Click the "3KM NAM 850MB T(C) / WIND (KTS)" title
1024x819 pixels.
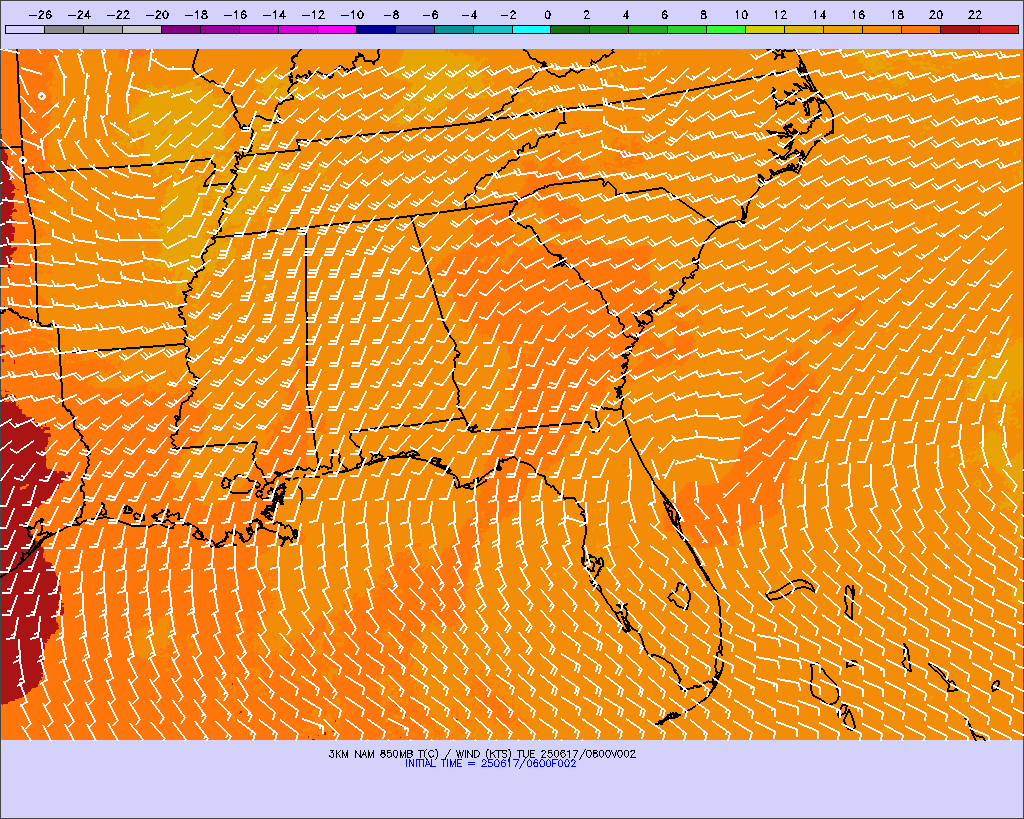(421, 754)
